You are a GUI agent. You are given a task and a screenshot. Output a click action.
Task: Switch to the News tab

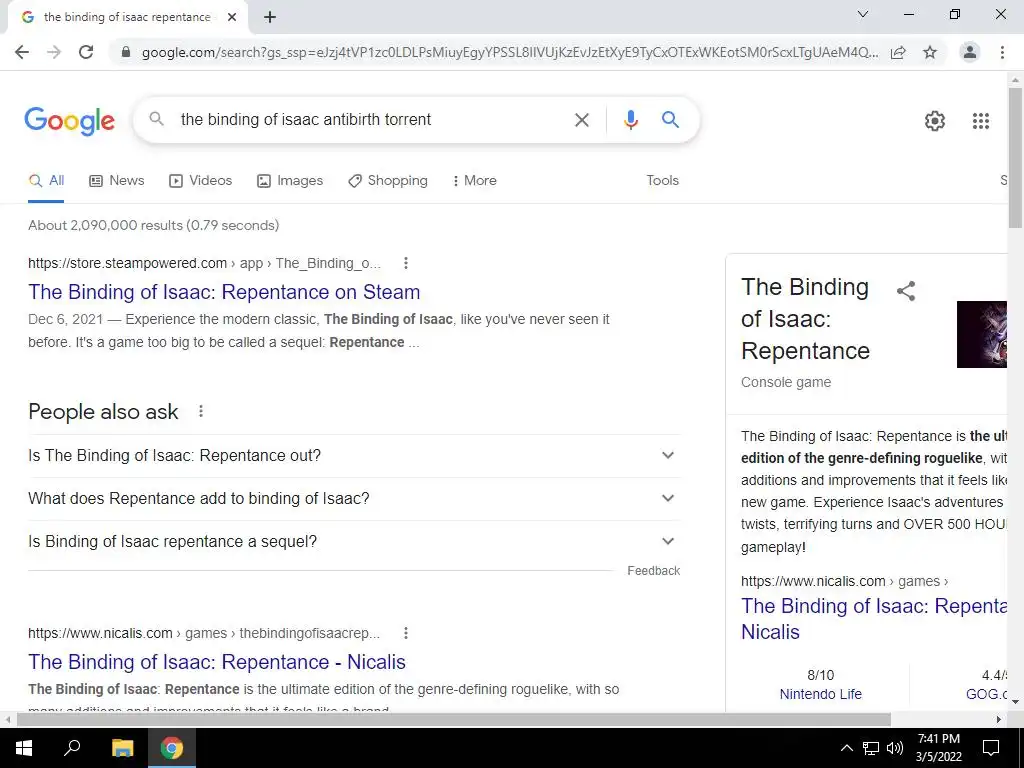117,181
